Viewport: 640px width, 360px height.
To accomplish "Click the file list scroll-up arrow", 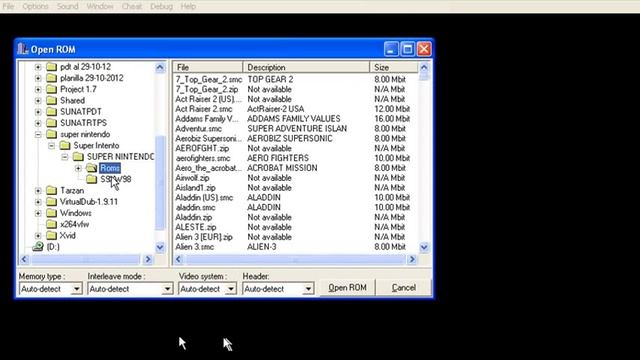I will point(424,67).
